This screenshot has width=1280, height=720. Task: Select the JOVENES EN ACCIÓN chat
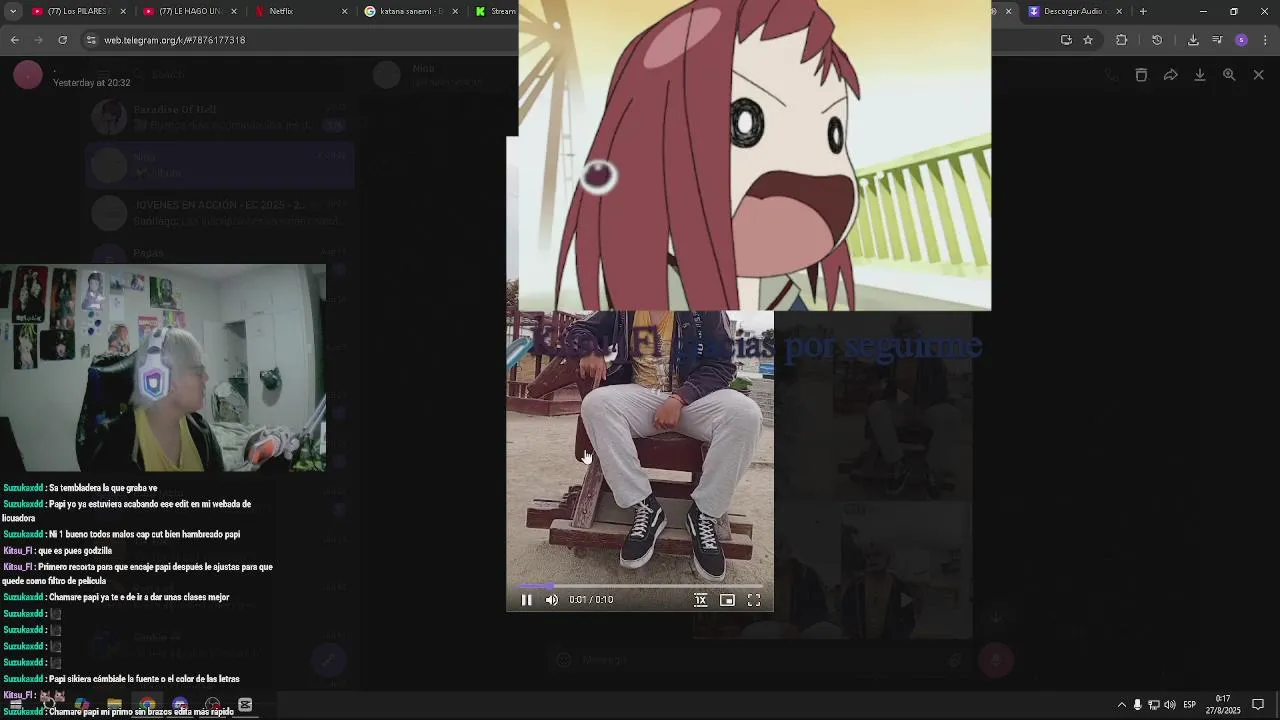219,212
